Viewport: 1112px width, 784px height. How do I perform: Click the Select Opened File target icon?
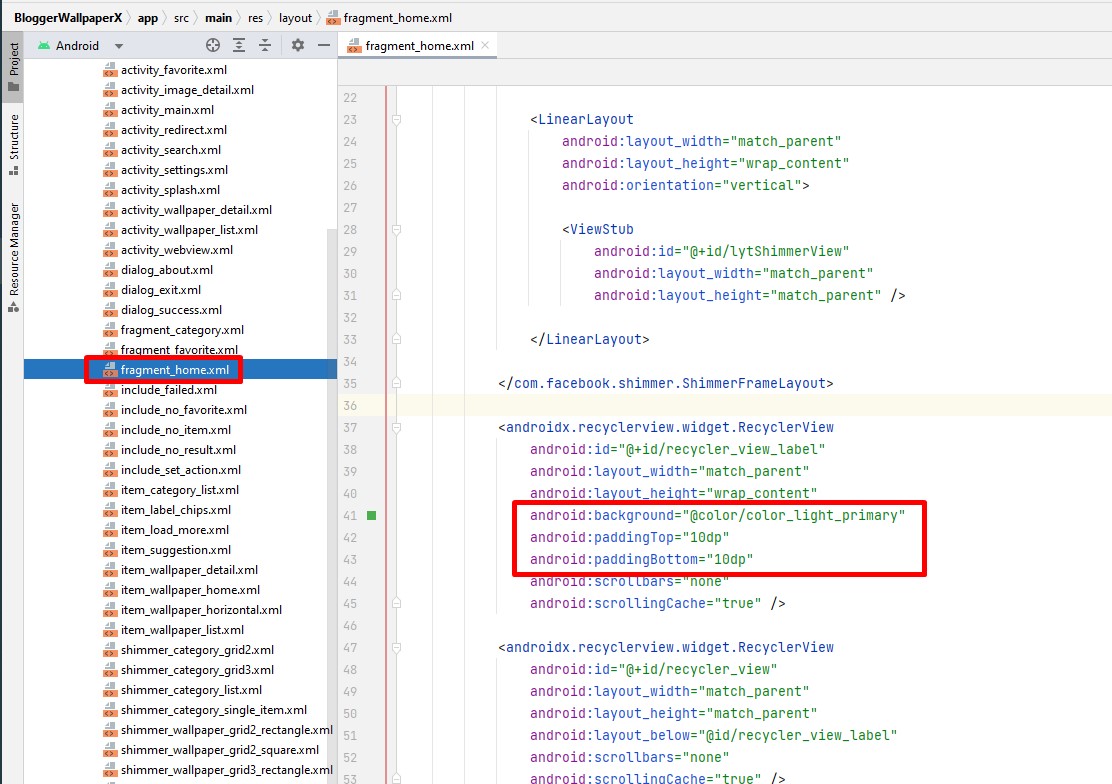(213, 45)
